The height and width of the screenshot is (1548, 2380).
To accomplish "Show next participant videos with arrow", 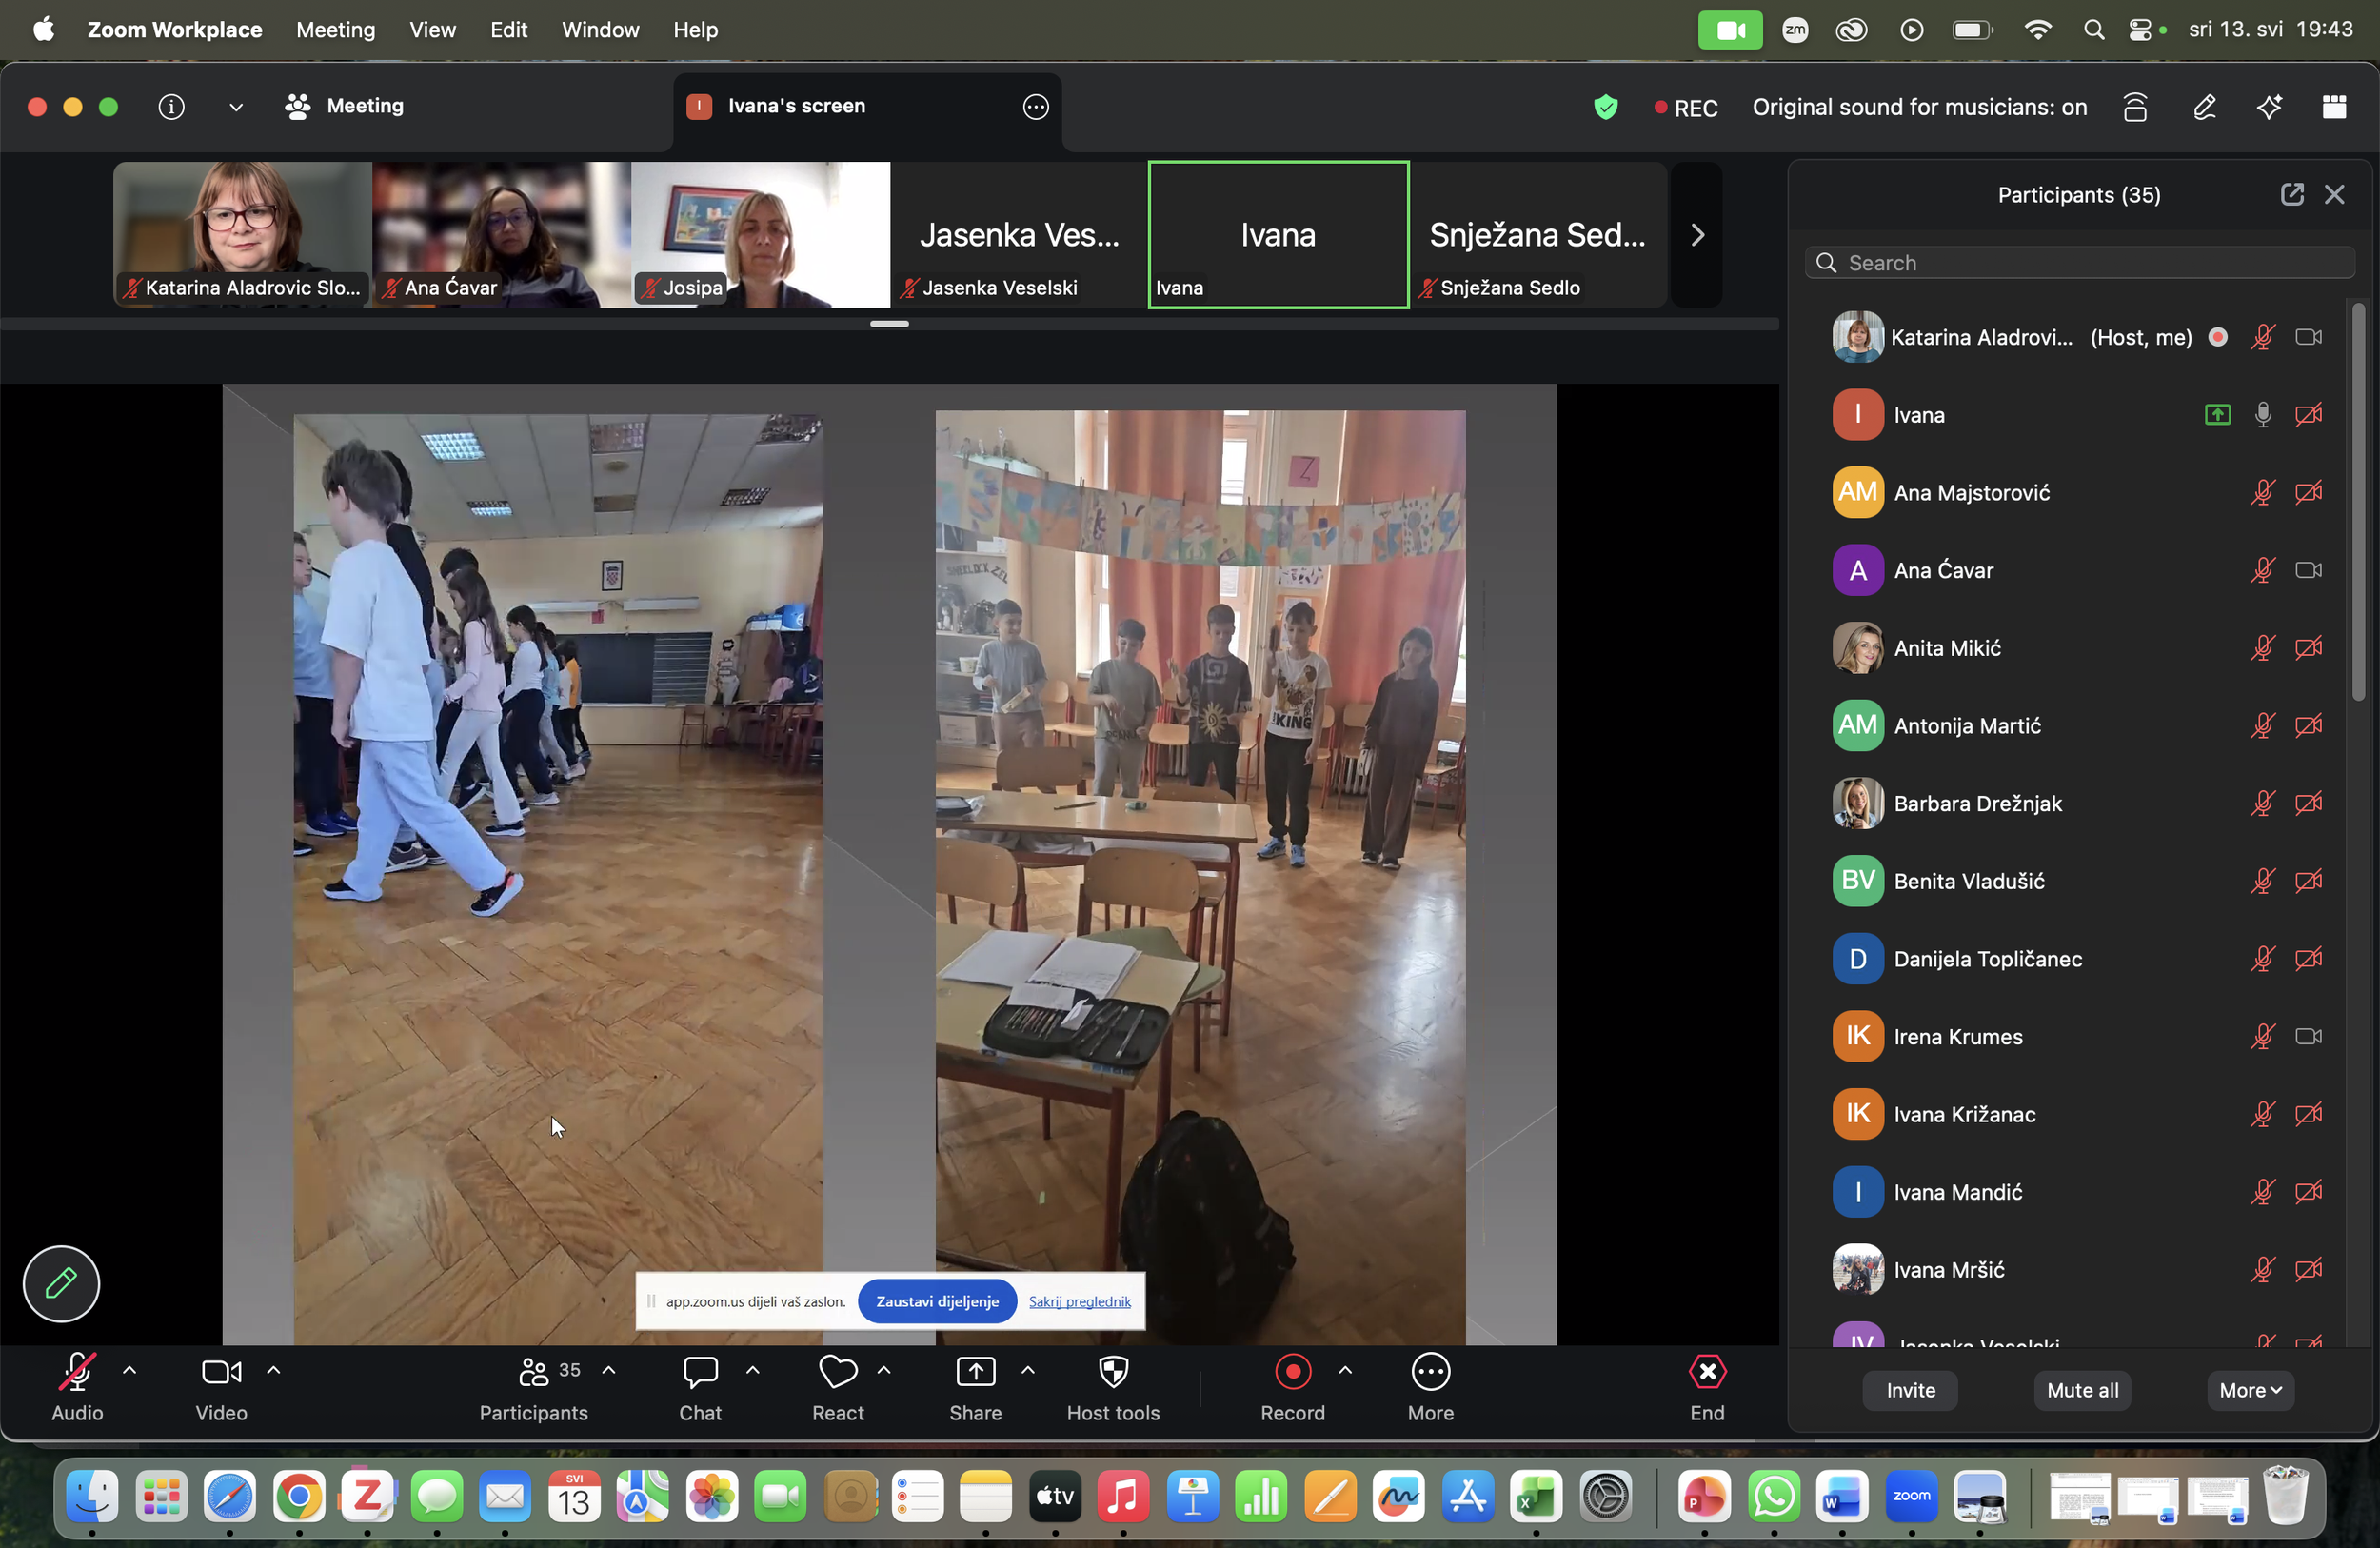I will point(1697,235).
